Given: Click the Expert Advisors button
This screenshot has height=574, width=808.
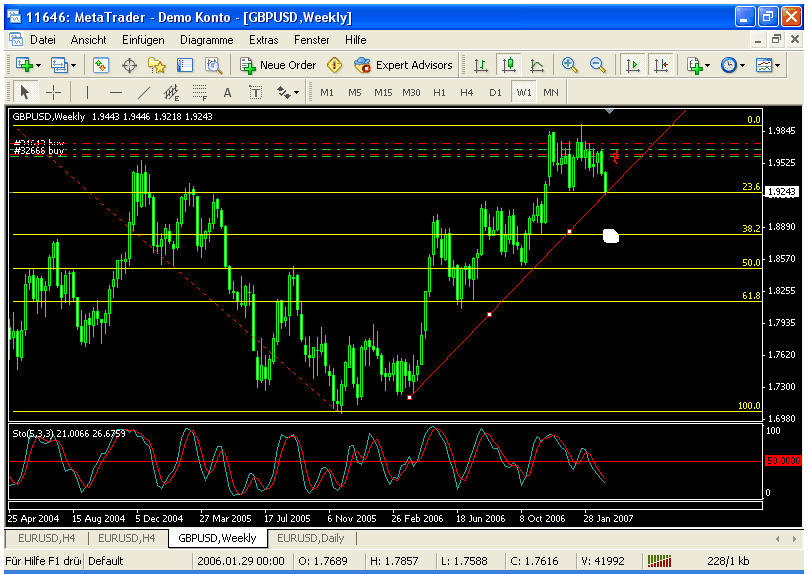Looking at the screenshot, I should pos(403,65).
